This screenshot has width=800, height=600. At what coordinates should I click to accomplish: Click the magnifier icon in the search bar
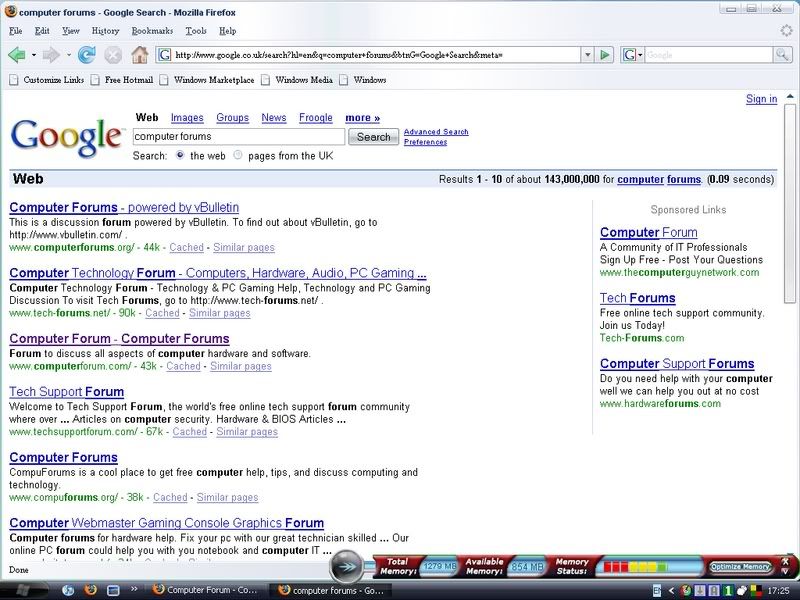784,56
